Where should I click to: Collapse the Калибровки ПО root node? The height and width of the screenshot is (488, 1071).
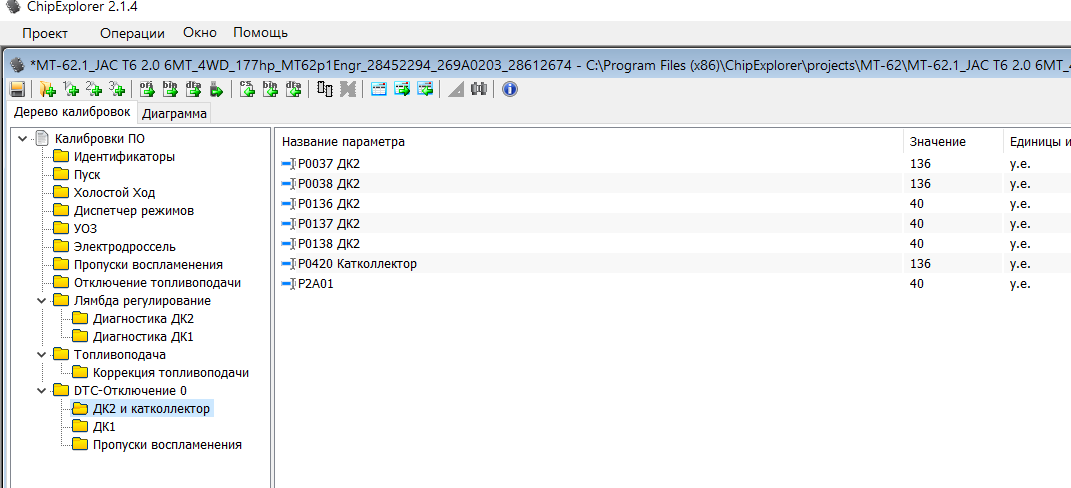[x=23, y=139]
